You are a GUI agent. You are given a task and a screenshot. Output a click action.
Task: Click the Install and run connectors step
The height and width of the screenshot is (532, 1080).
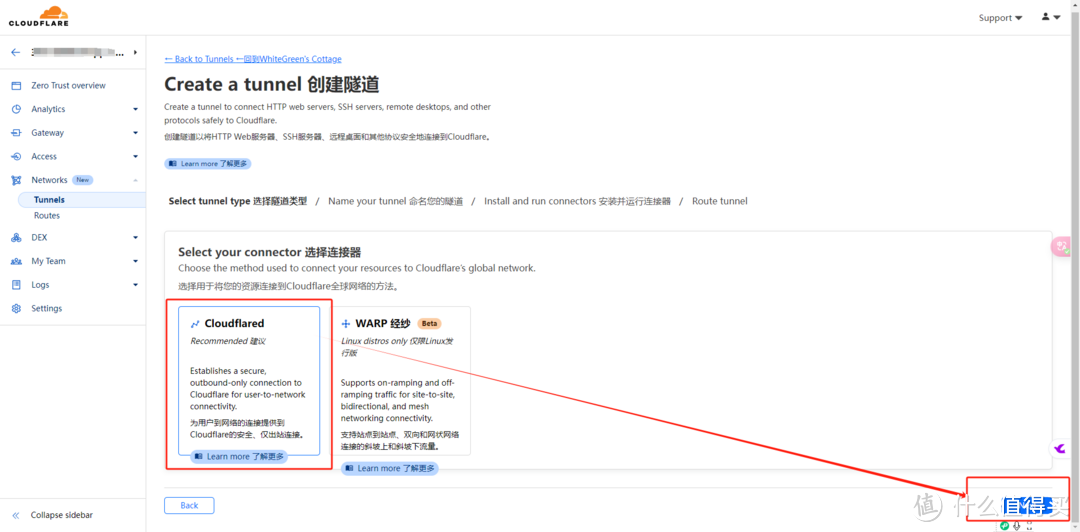tap(577, 201)
